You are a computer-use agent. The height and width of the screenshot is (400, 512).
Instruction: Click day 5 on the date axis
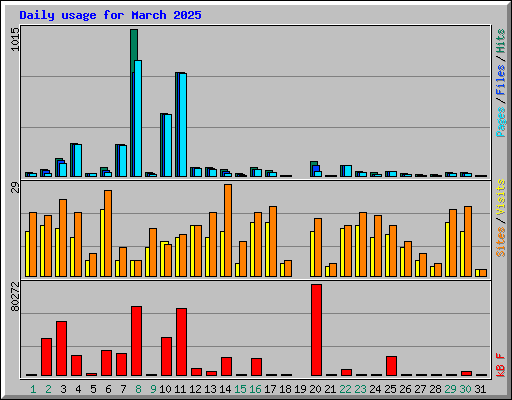(93, 389)
